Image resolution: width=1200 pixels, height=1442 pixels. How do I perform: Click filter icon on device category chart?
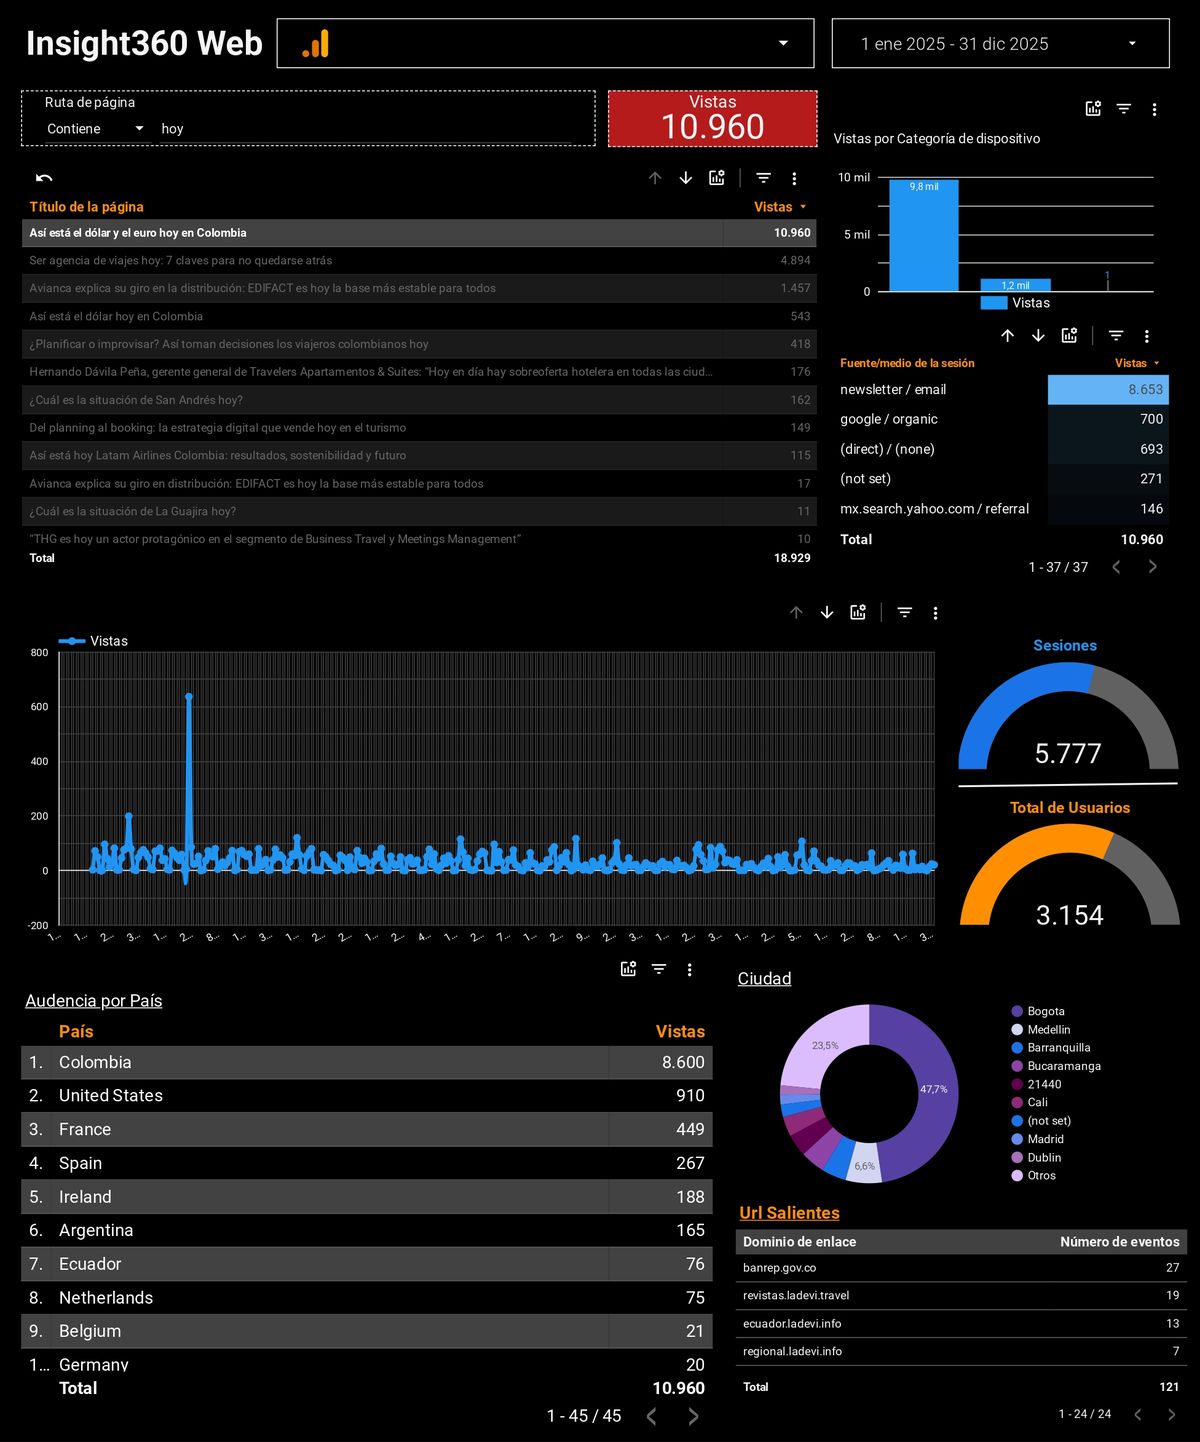[1124, 109]
